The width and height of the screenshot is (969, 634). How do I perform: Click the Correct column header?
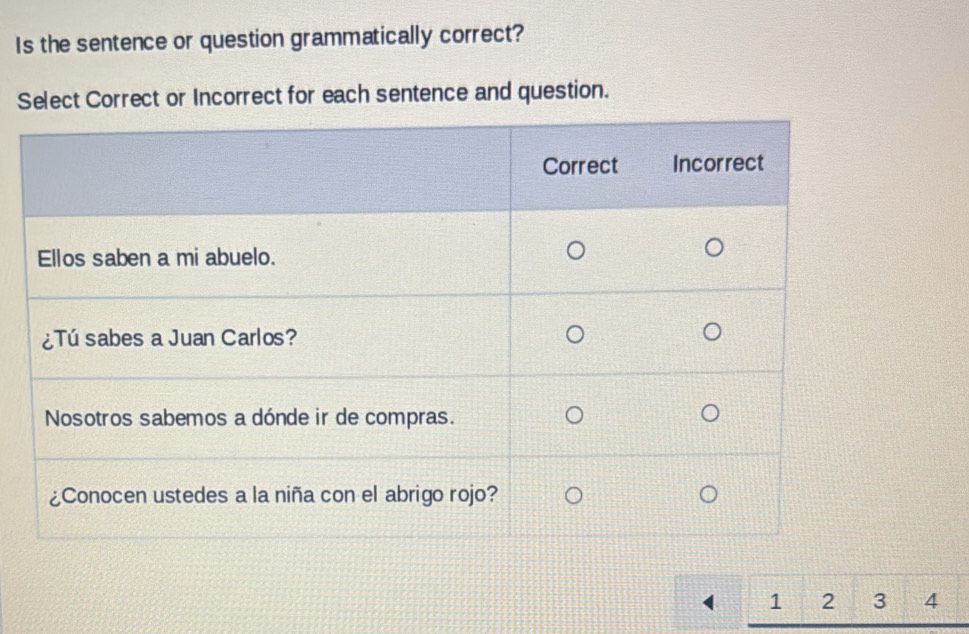click(580, 166)
